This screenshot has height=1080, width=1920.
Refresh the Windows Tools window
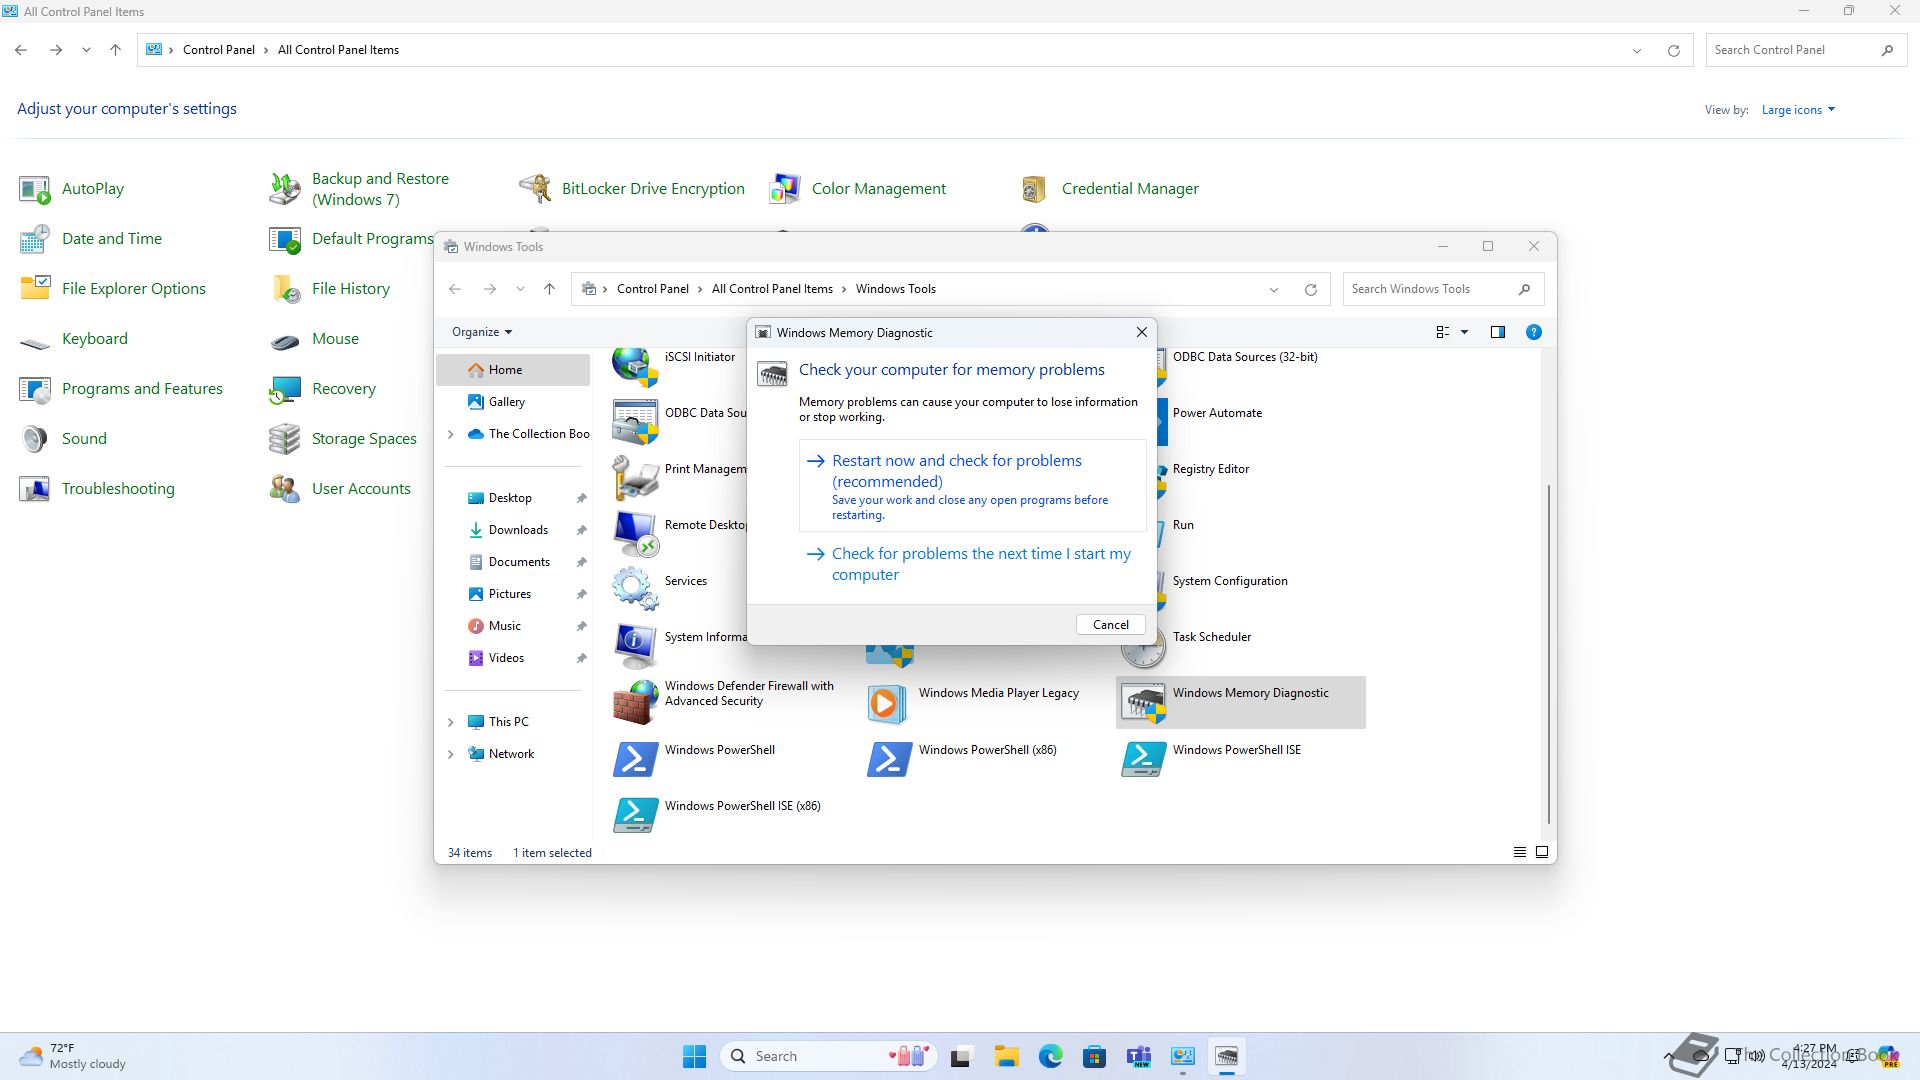pyautogui.click(x=1310, y=289)
